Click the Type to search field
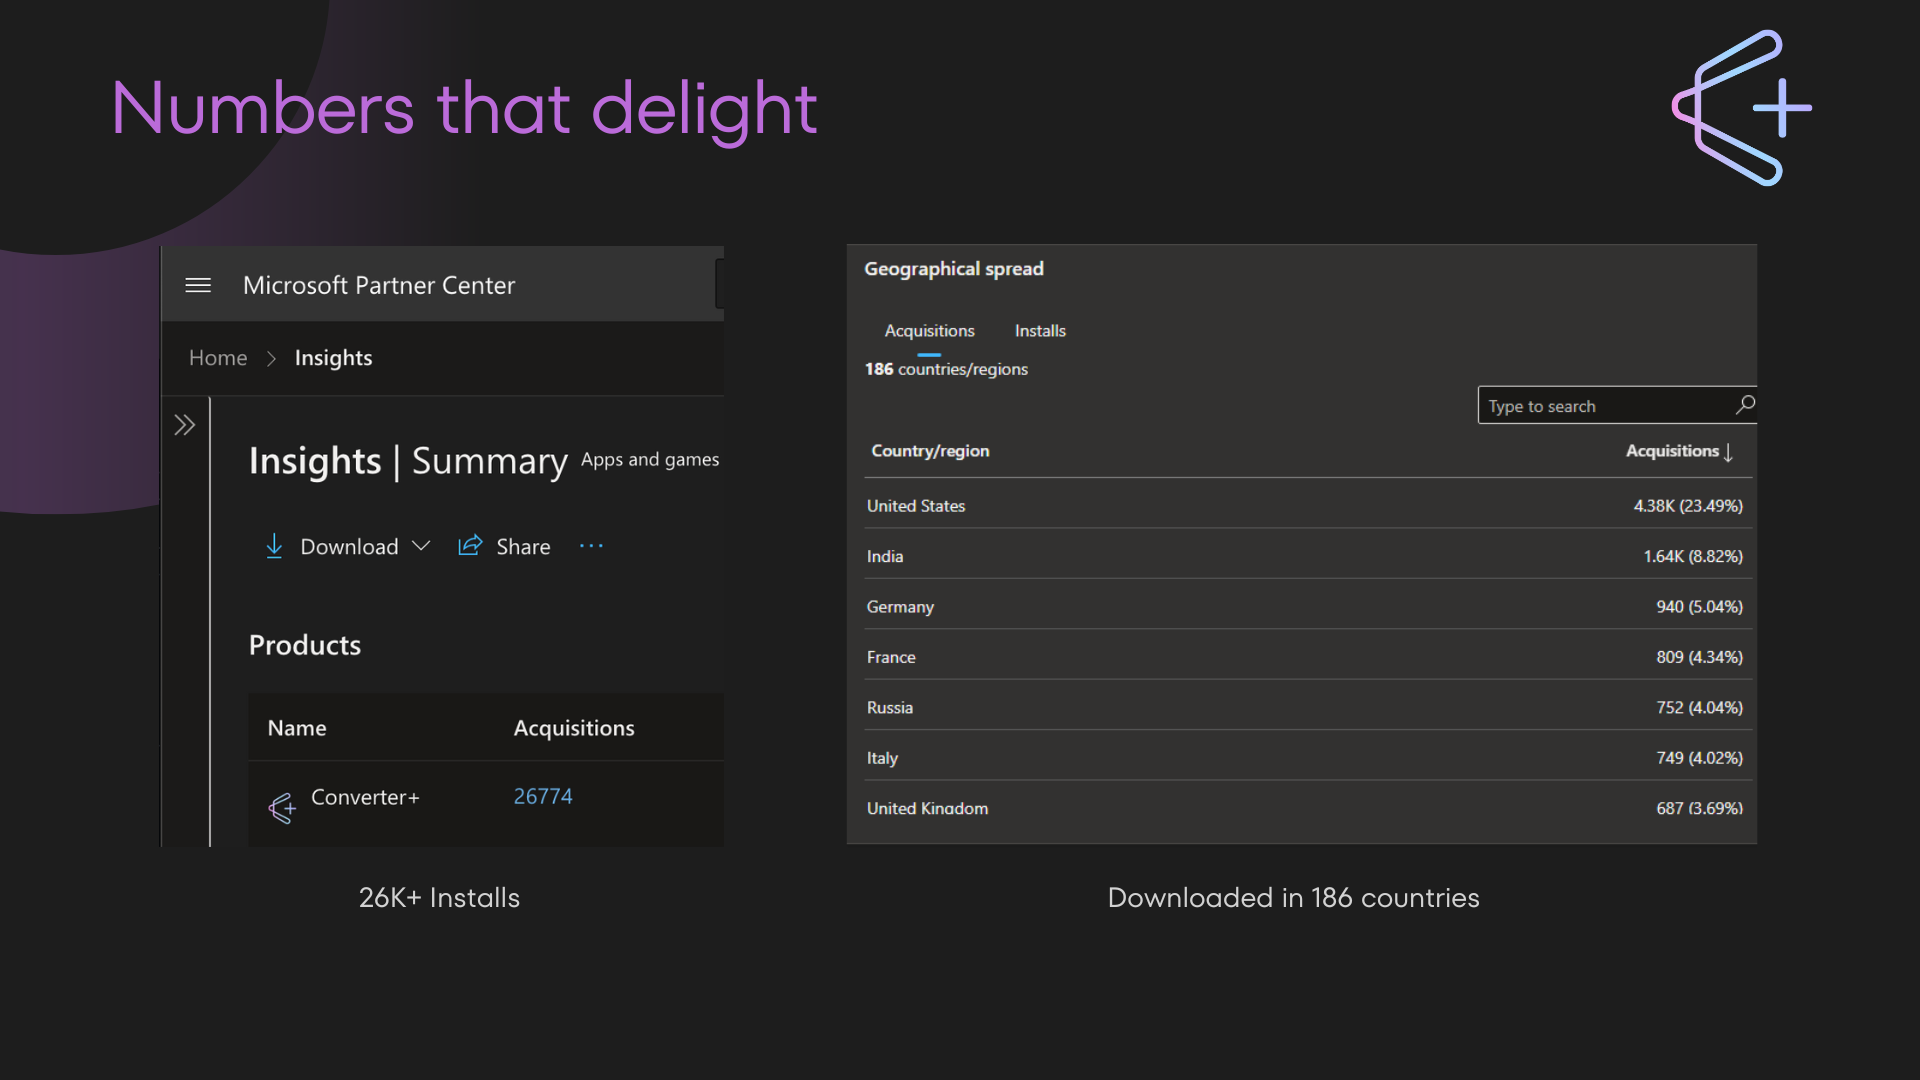1920x1080 pixels. coord(1617,405)
